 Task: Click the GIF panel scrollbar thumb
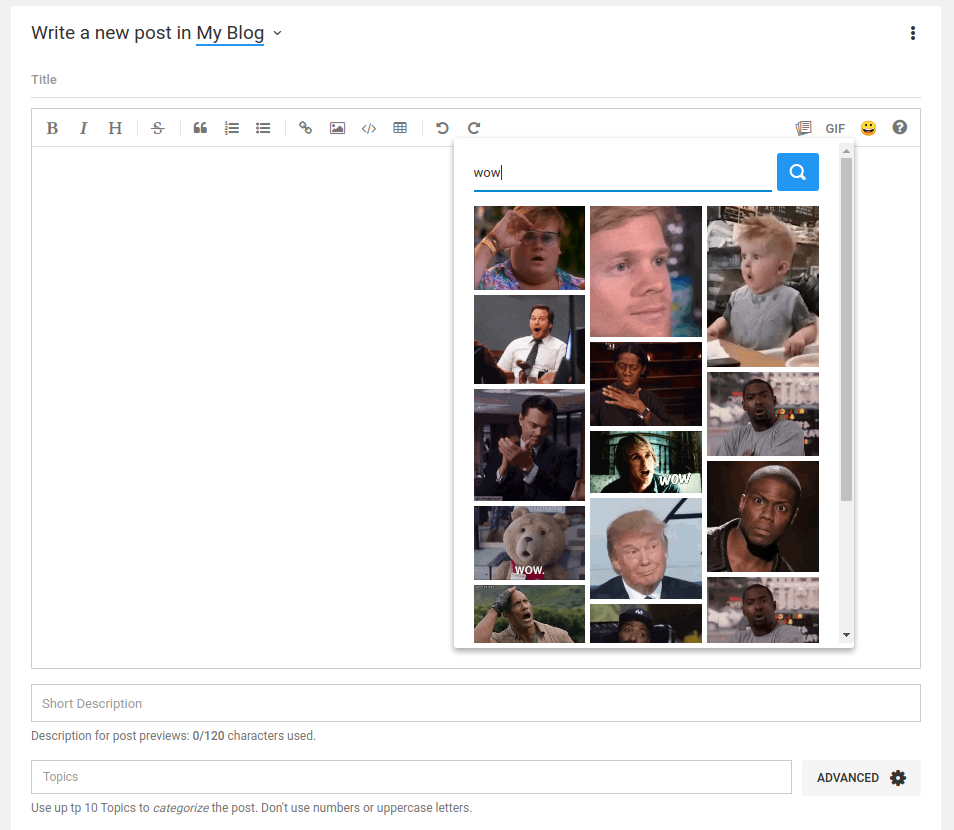coord(846,329)
